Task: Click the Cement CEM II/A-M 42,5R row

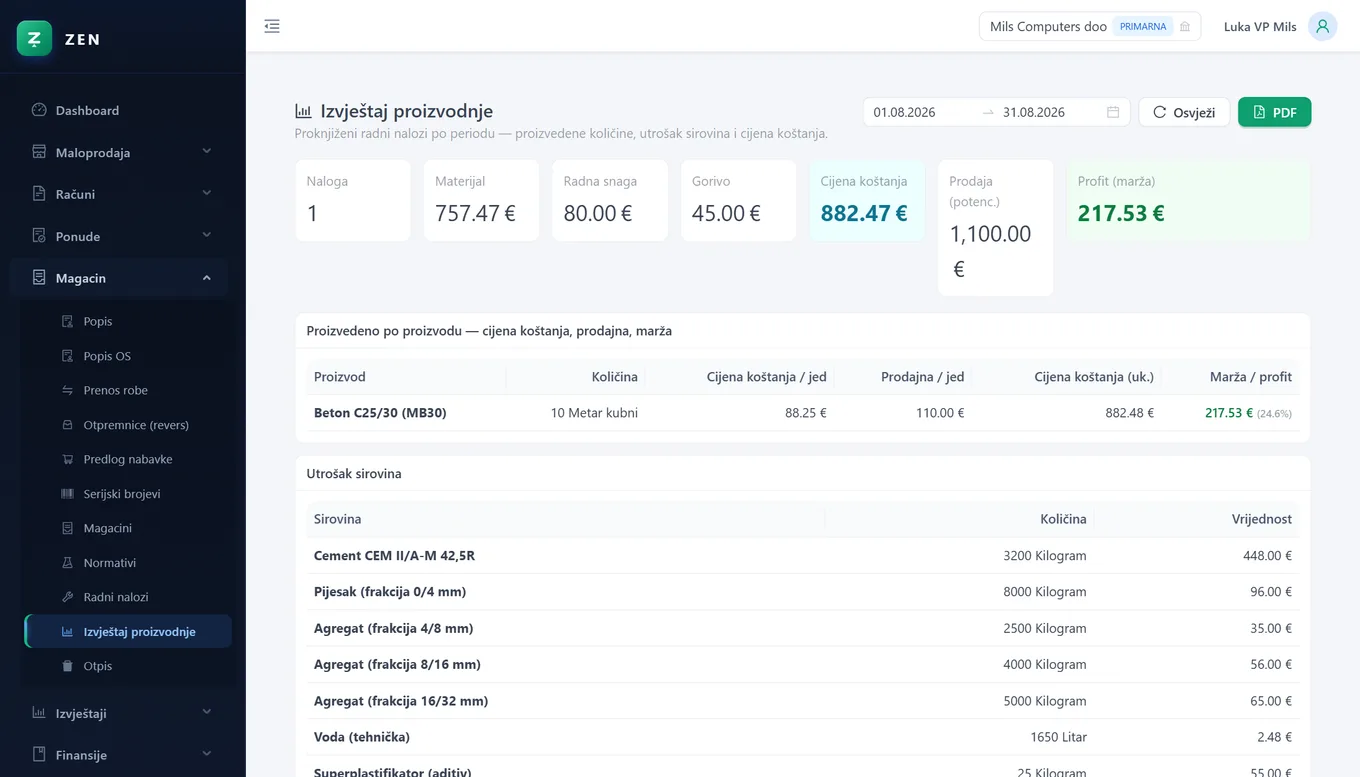Action: click(x=803, y=556)
